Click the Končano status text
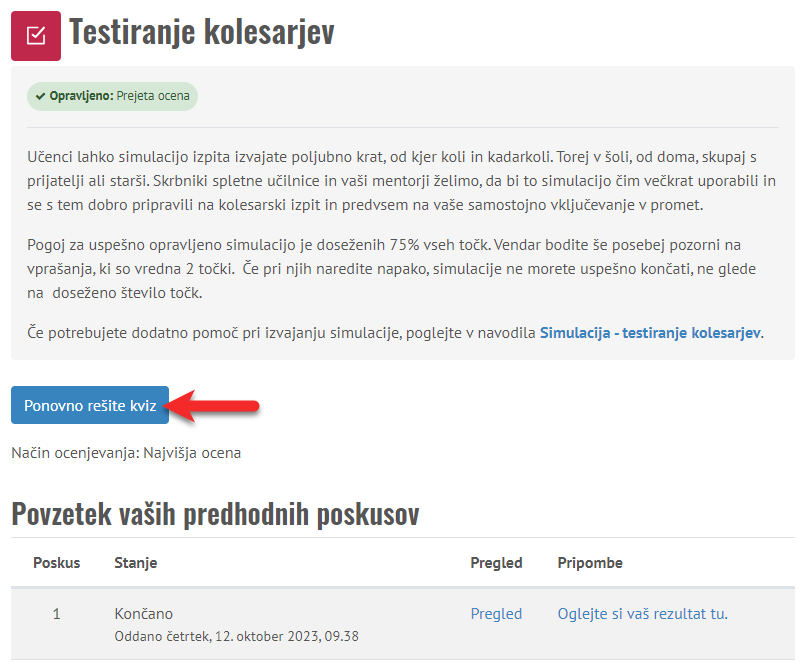This screenshot has height=671, width=805. tap(144, 613)
